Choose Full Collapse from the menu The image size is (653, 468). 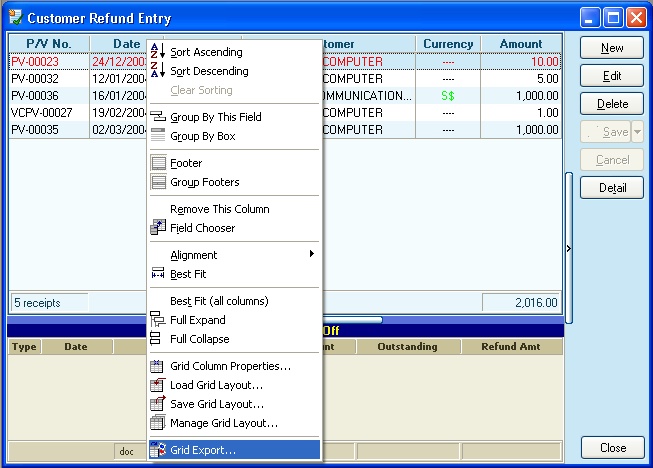(x=200, y=339)
